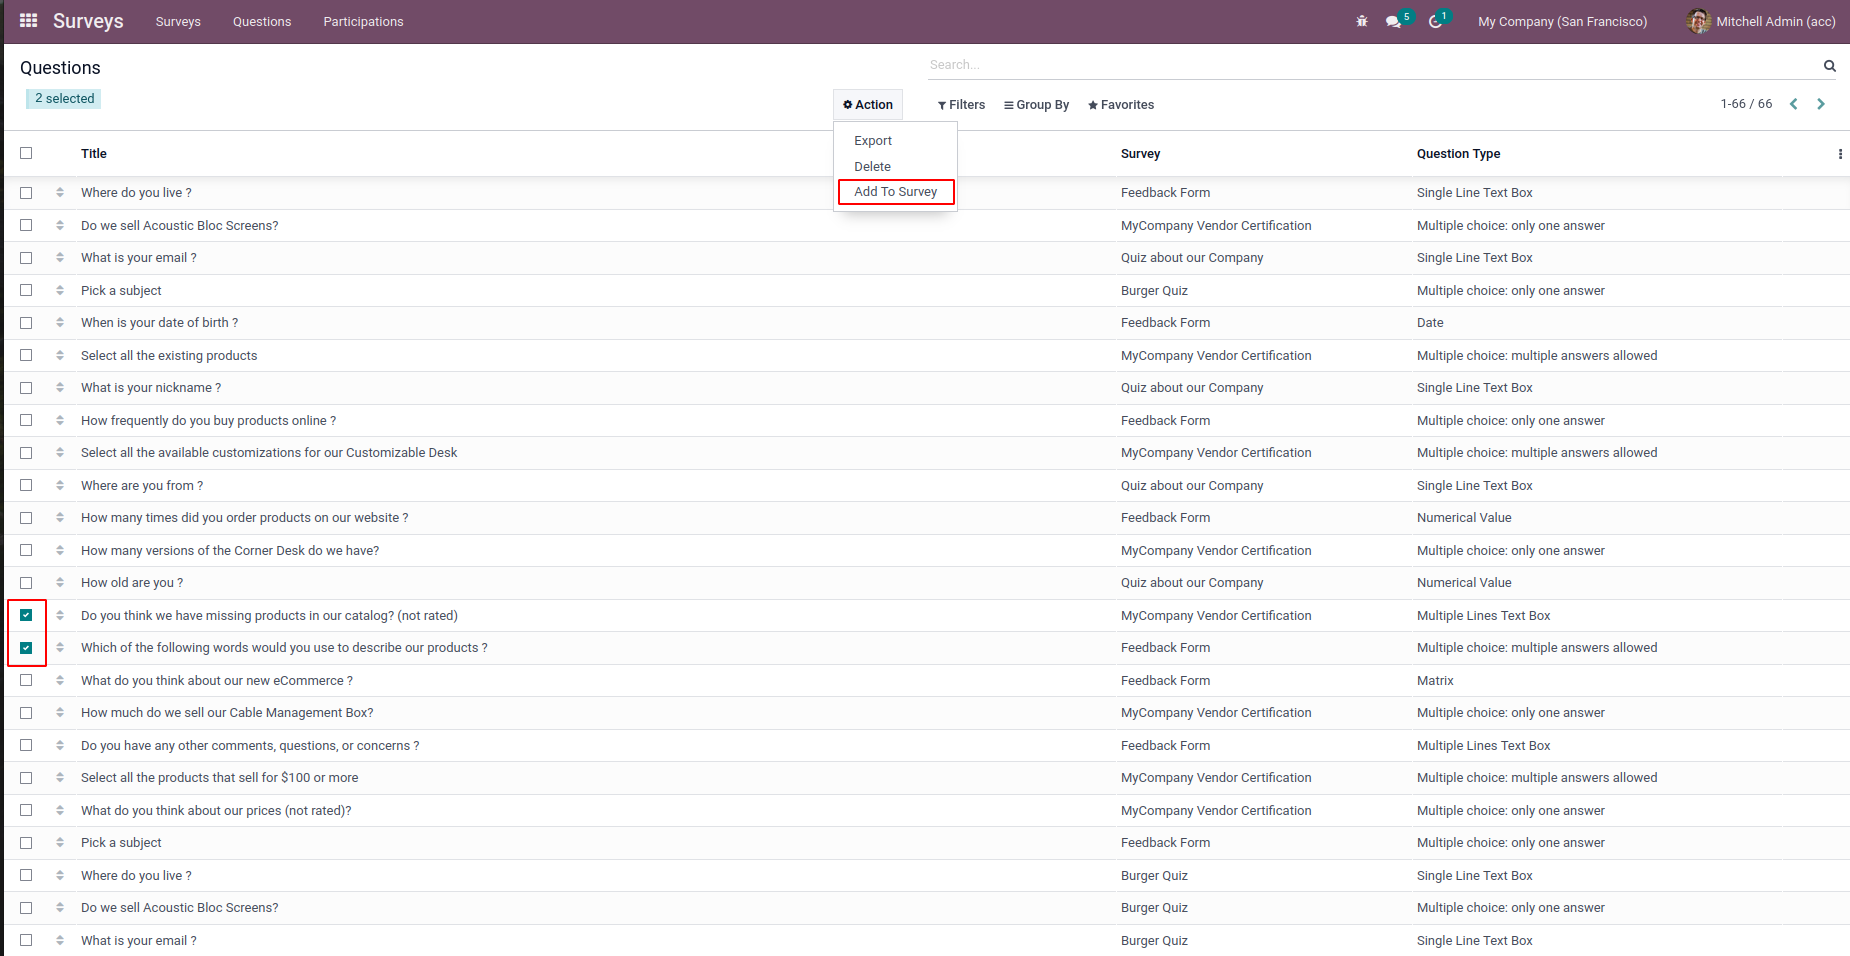1850x956 pixels.
Task: Toggle the select-all header checkbox
Action: (x=26, y=153)
